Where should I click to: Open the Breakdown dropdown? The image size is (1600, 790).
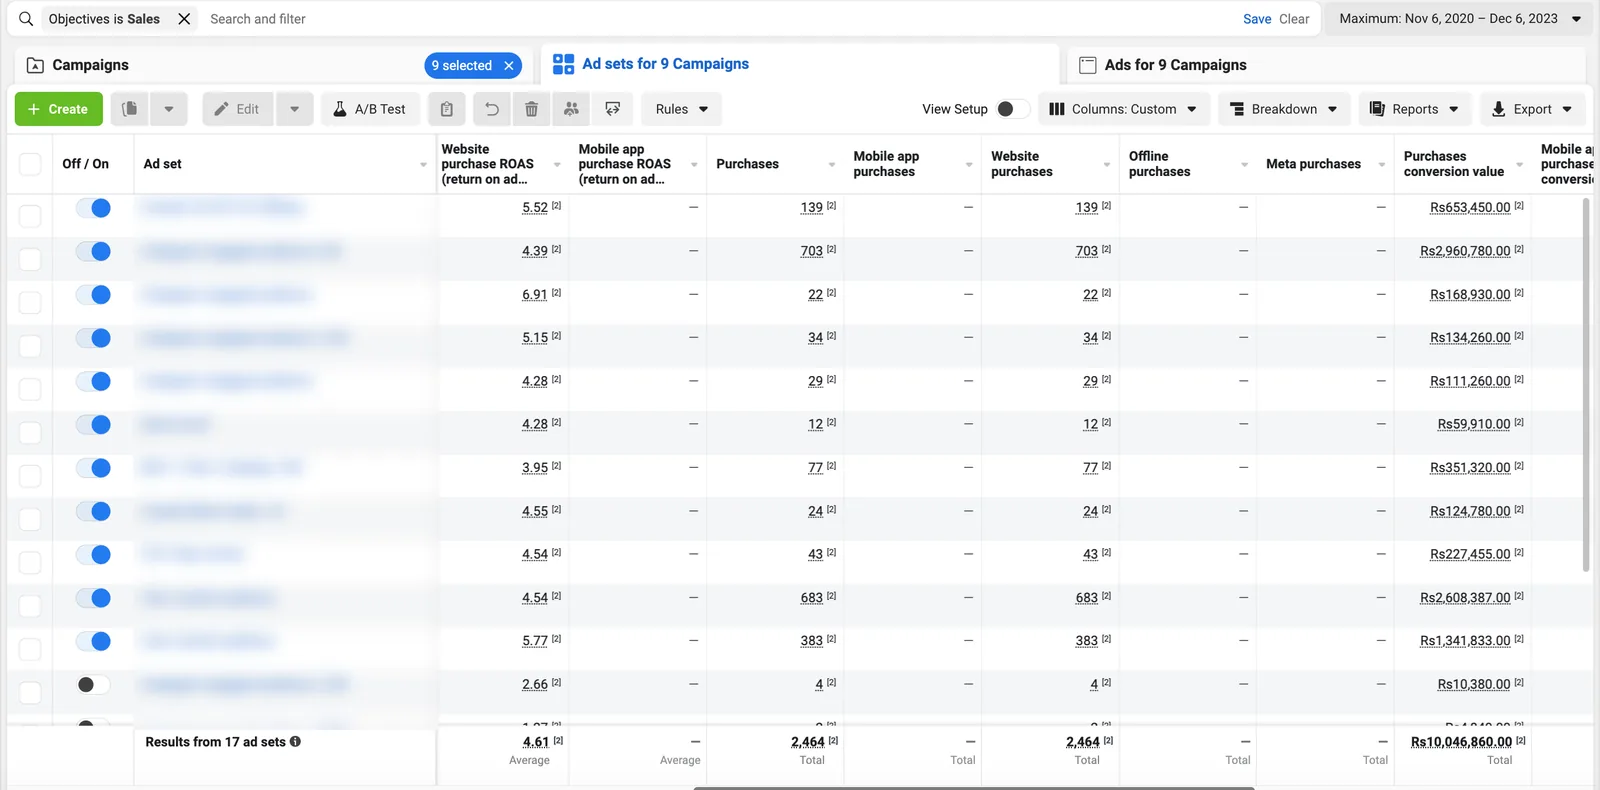coord(1284,109)
